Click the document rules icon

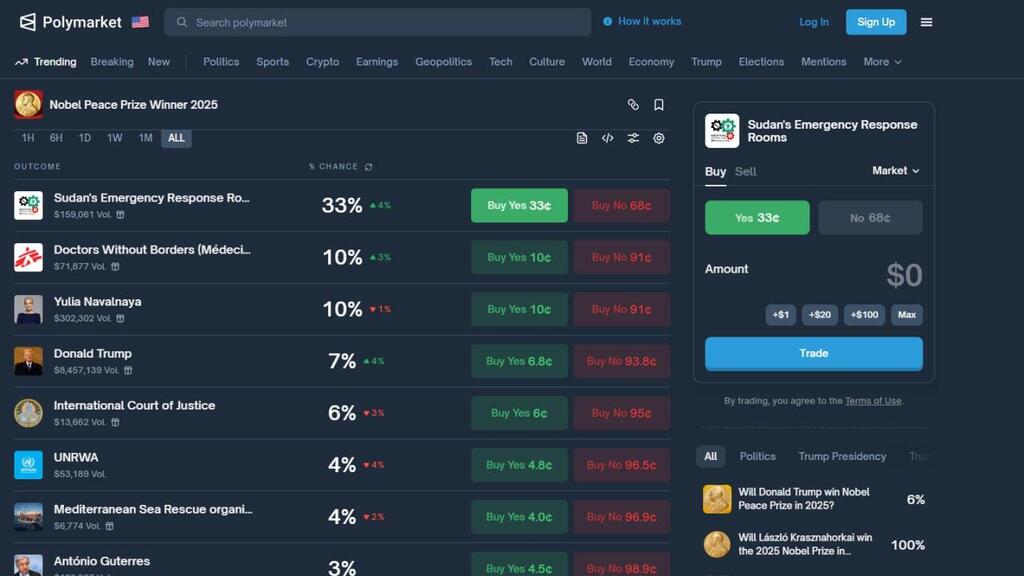pos(582,138)
